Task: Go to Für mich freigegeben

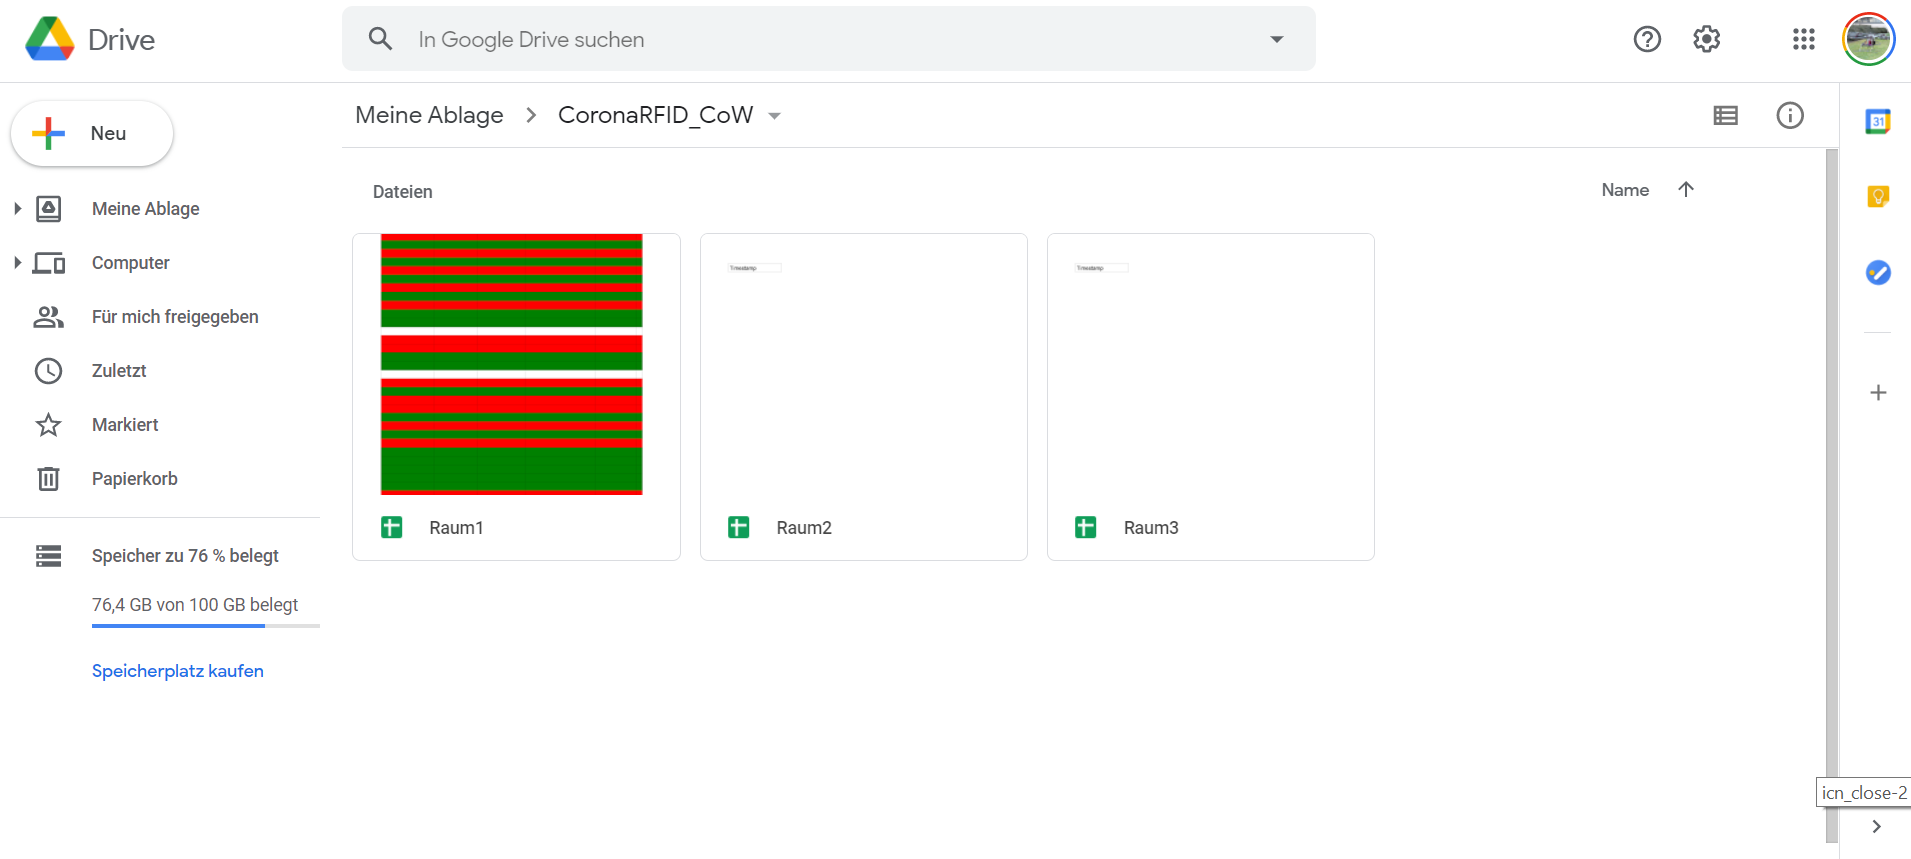Action: click(x=174, y=317)
